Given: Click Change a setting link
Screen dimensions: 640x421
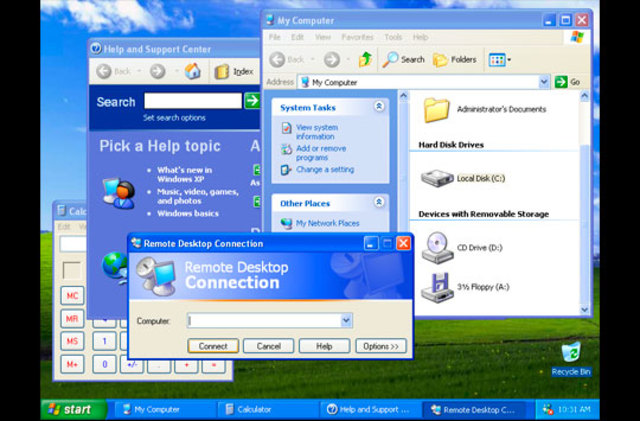Looking at the screenshot, I should pos(325,169).
